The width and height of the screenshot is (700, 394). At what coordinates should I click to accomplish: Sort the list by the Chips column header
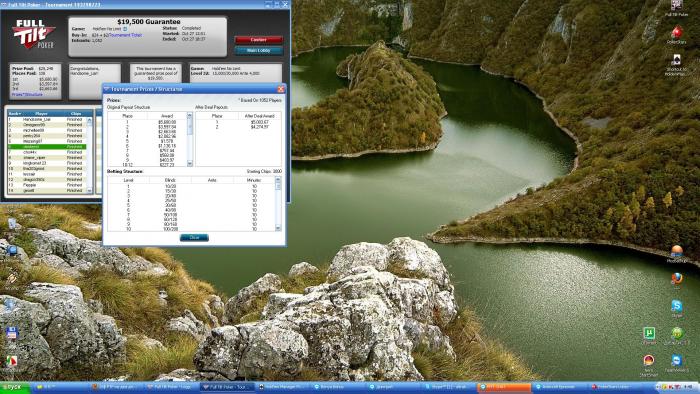(x=76, y=114)
